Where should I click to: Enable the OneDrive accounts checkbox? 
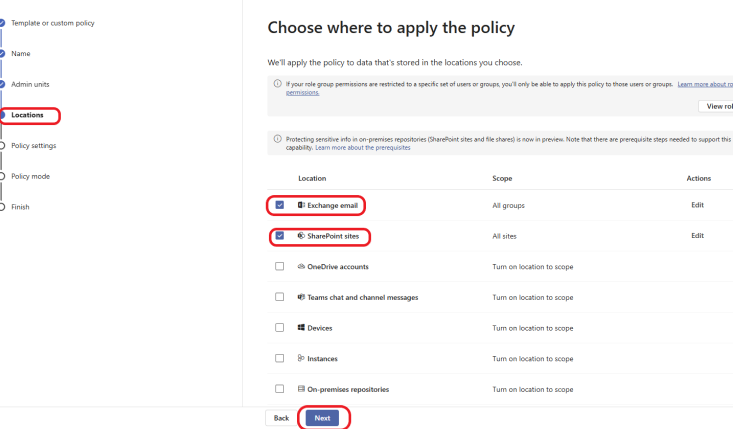click(280, 266)
